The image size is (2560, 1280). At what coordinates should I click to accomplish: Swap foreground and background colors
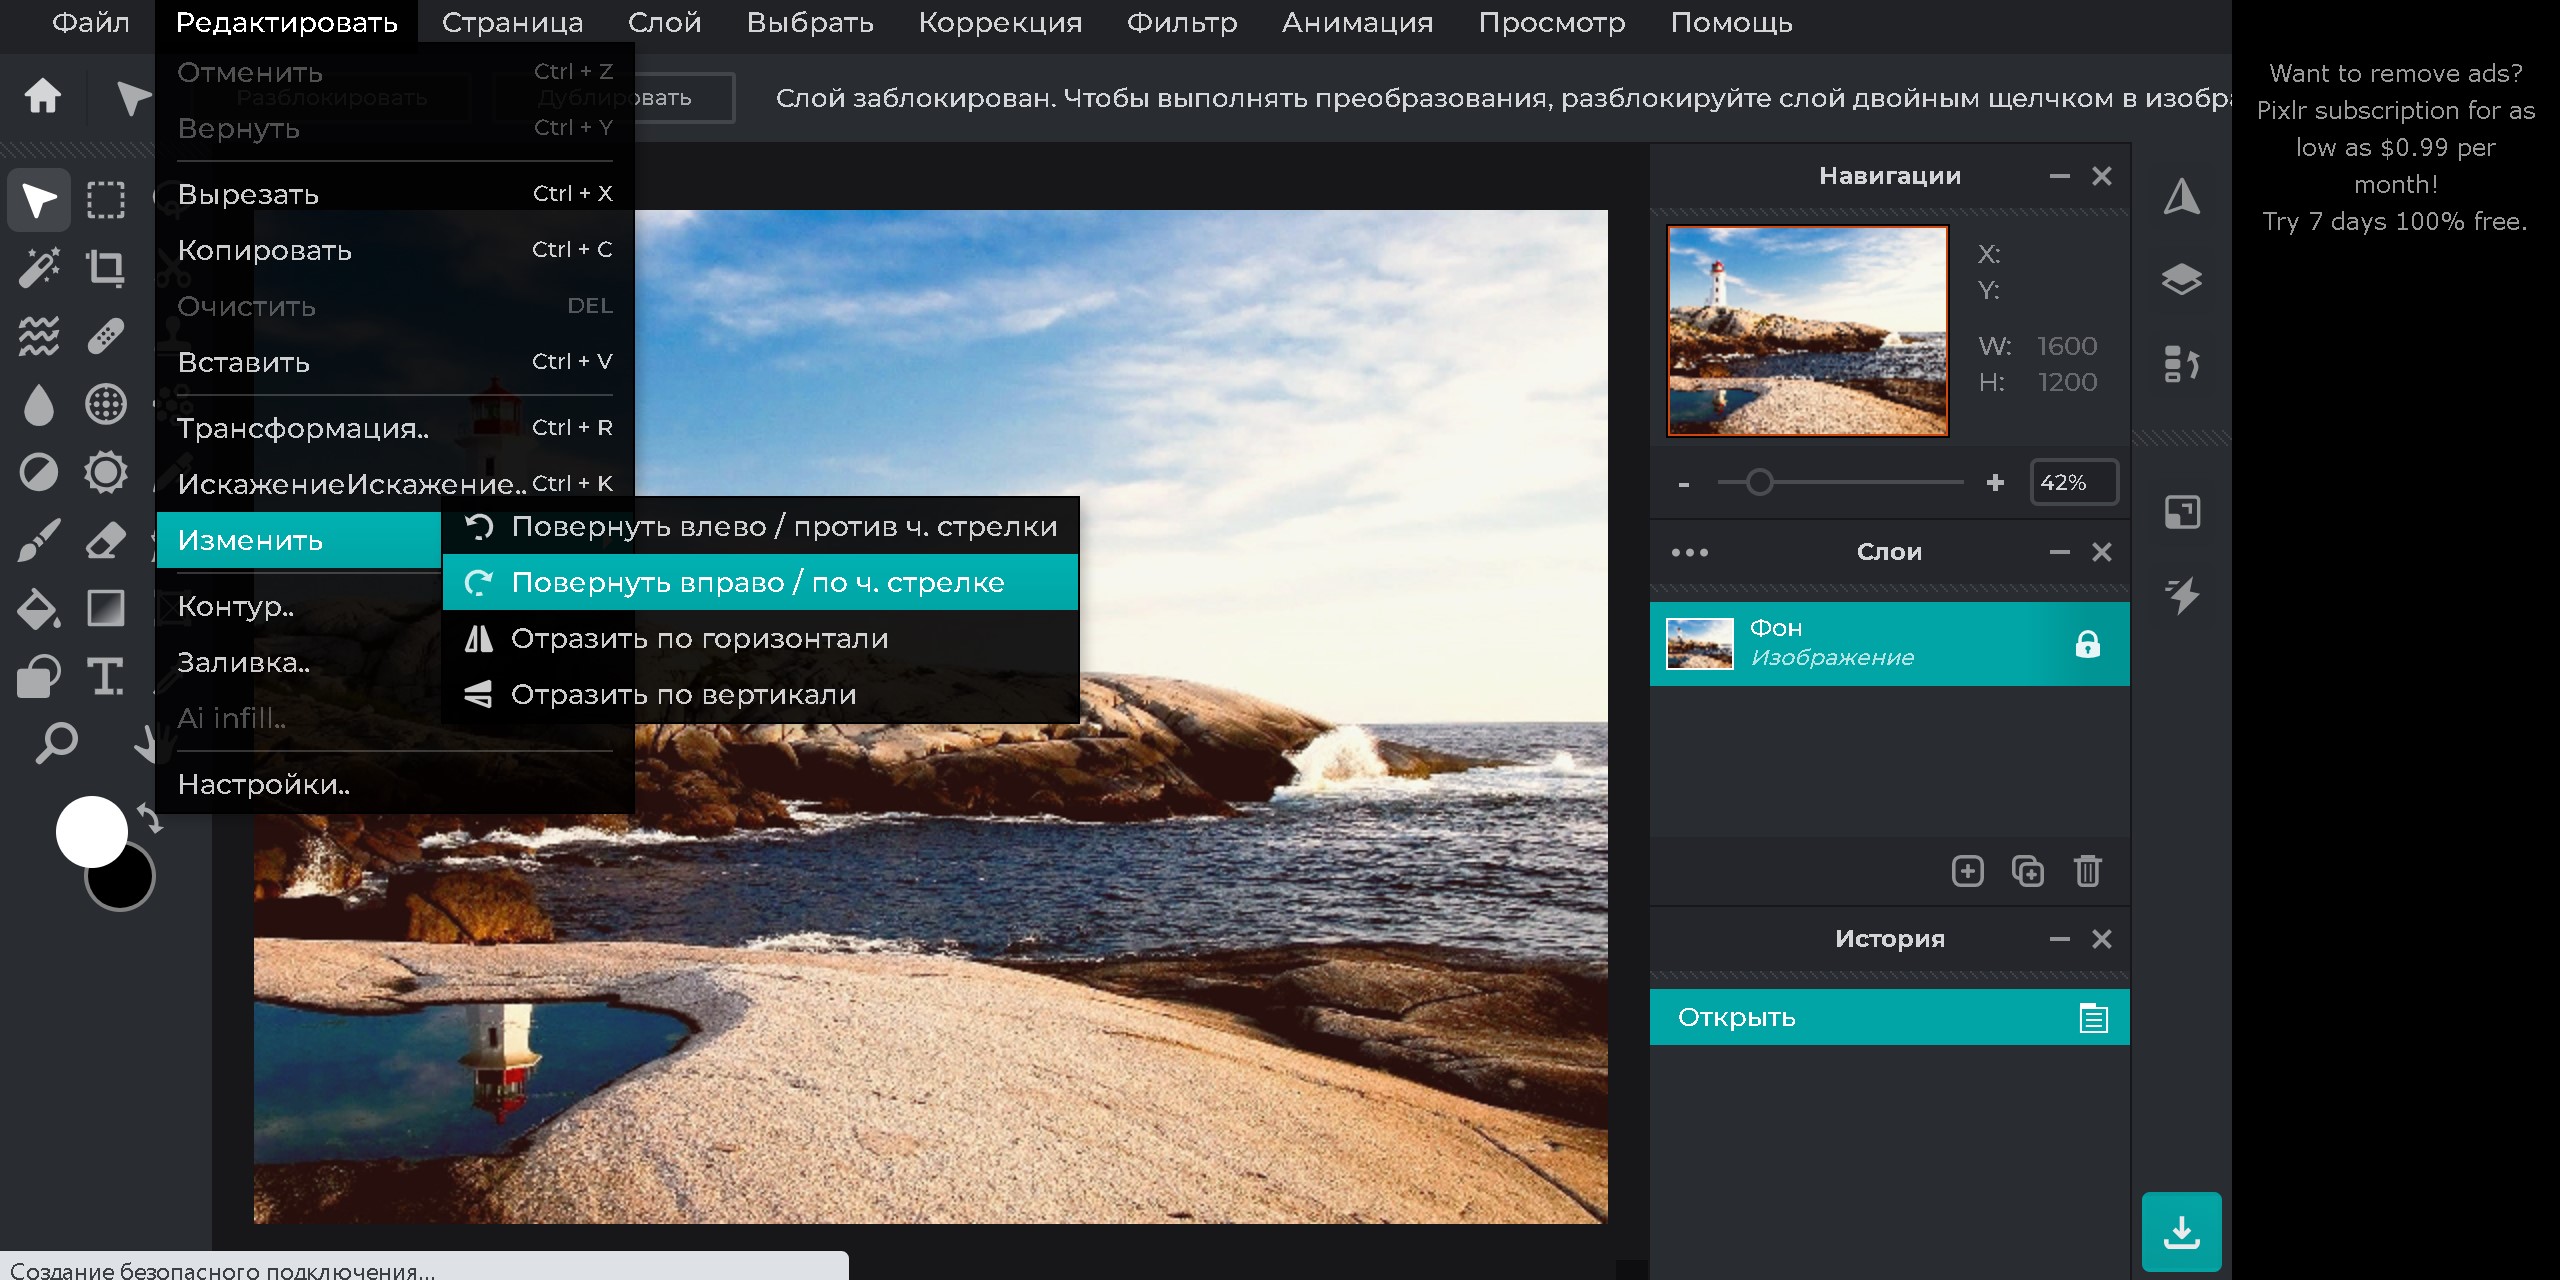pos(150,818)
